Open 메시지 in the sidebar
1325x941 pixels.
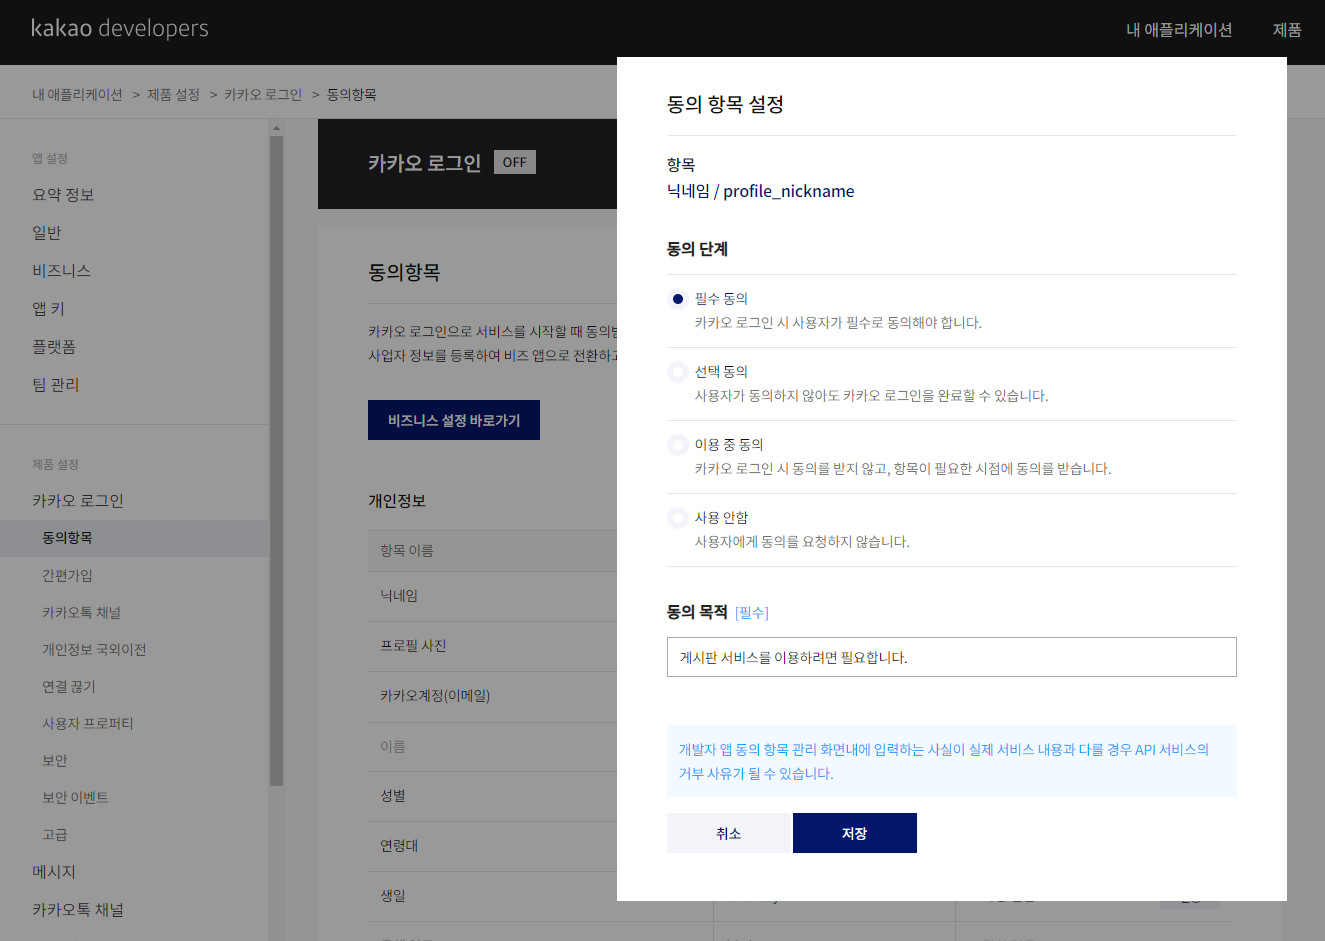(x=54, y=872)
